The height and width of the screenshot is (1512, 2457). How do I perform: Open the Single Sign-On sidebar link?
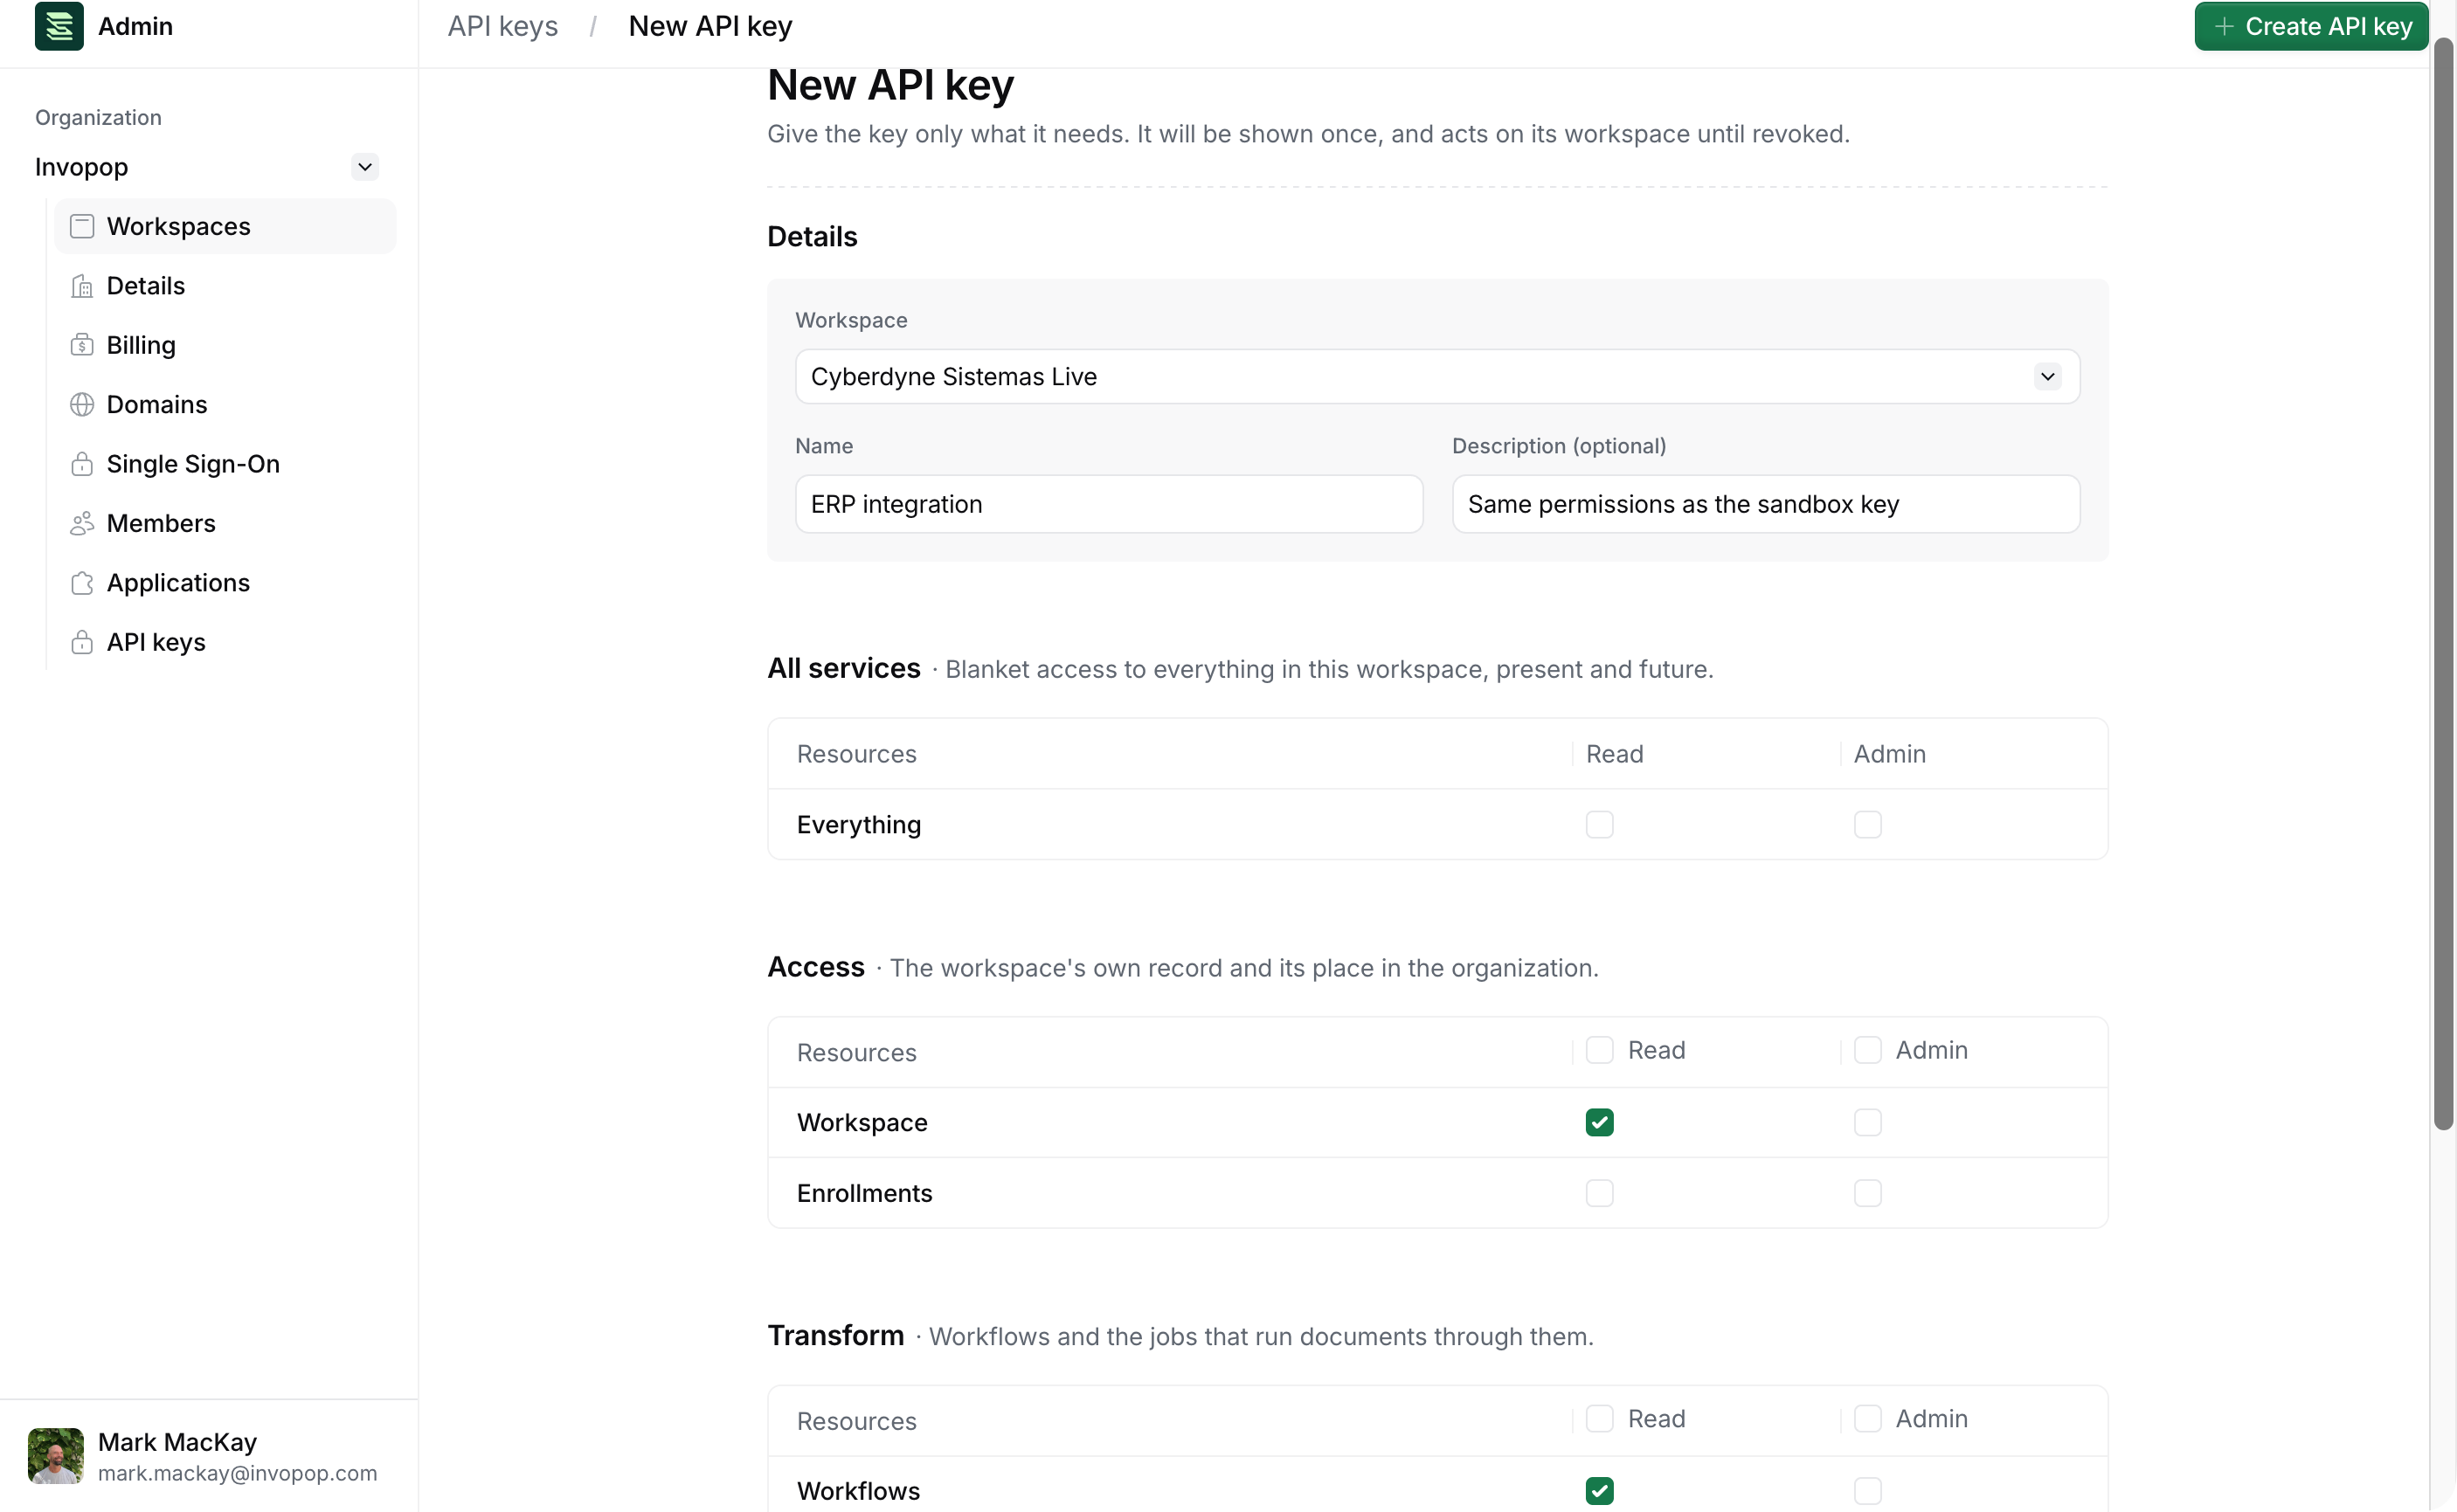[x=225, y=464]
